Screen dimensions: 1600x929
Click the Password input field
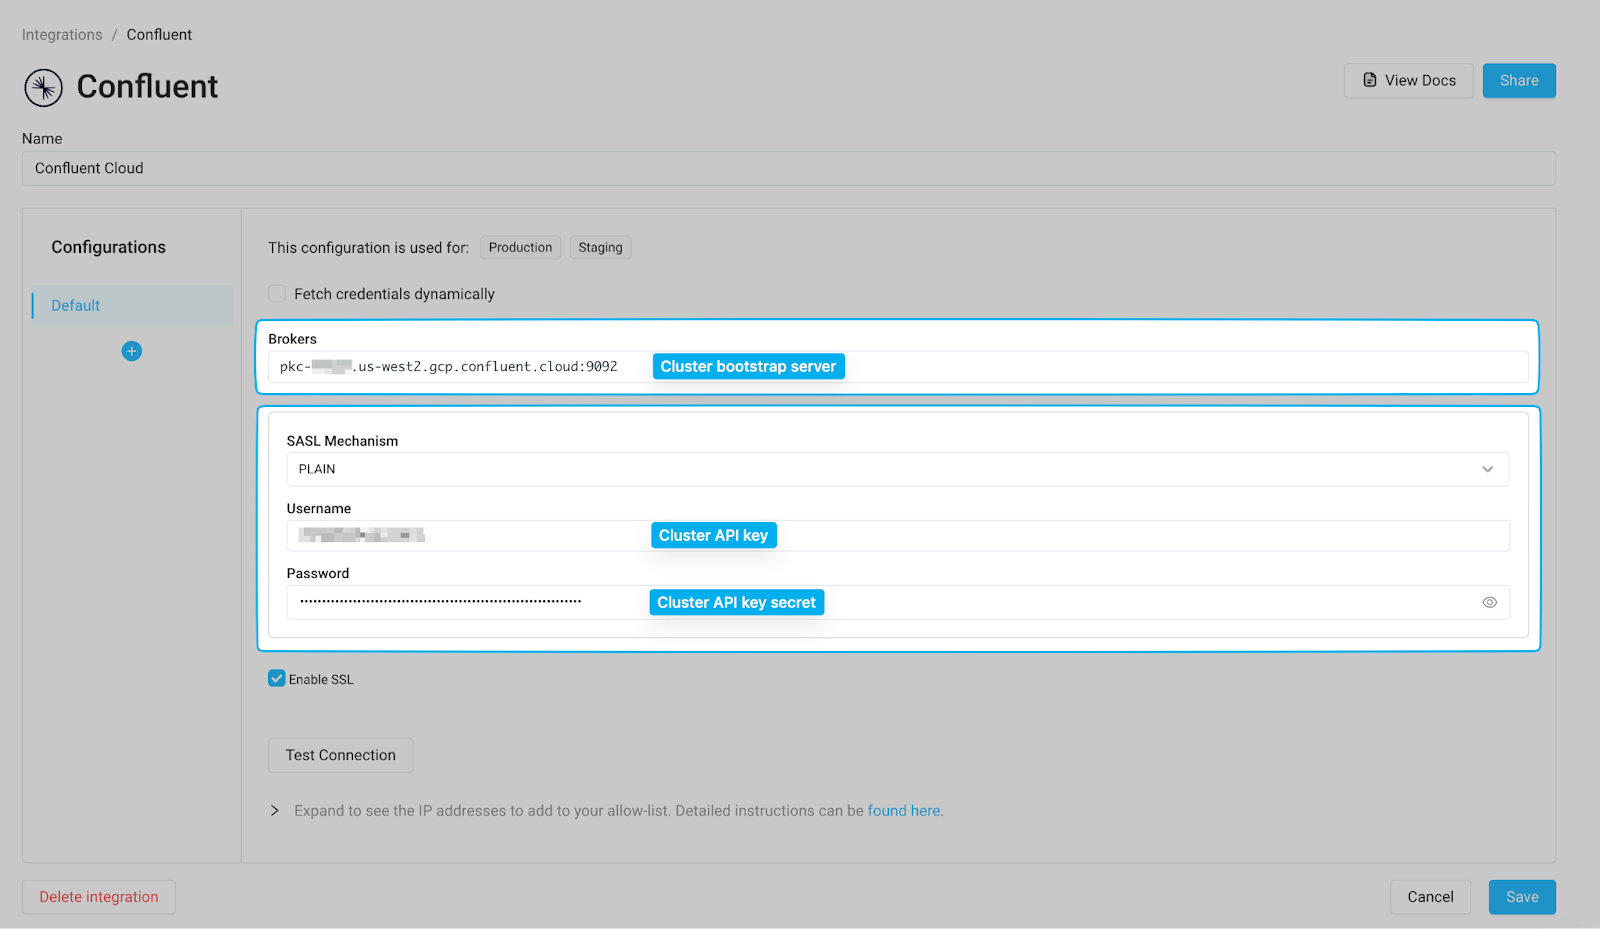898,602
